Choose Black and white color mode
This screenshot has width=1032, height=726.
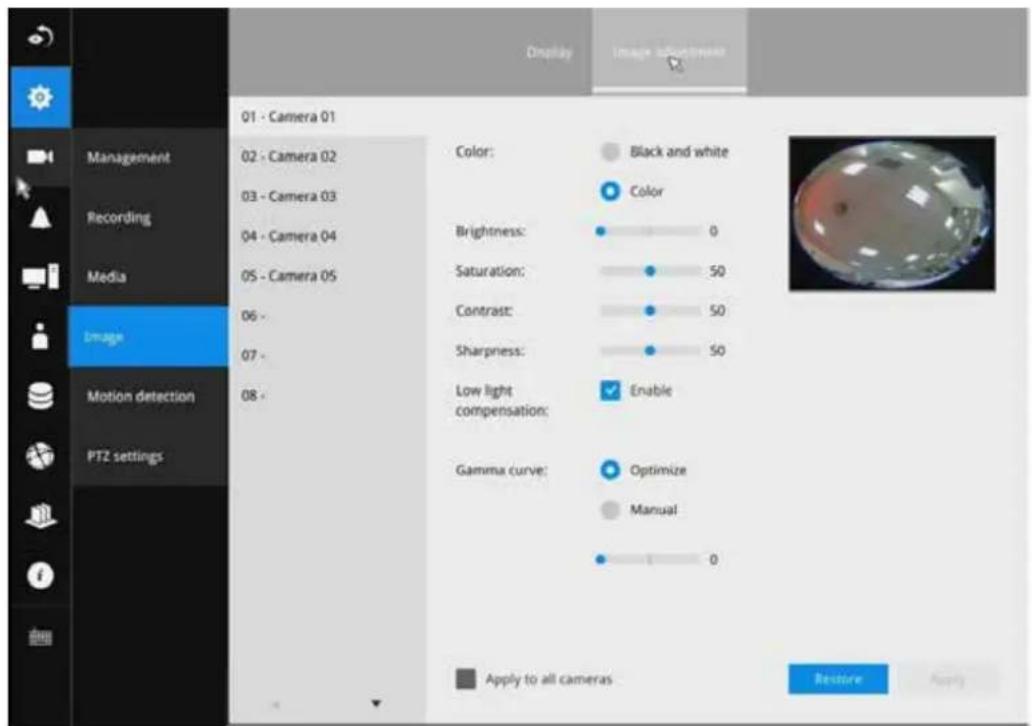[610, 152]
